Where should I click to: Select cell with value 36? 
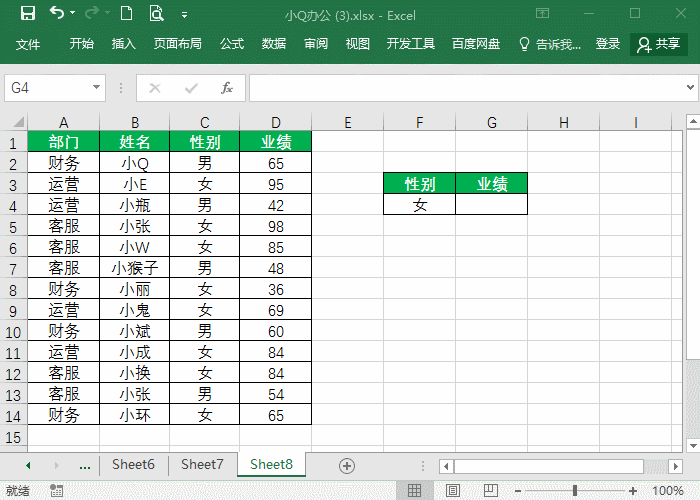(x=275, y=289)
